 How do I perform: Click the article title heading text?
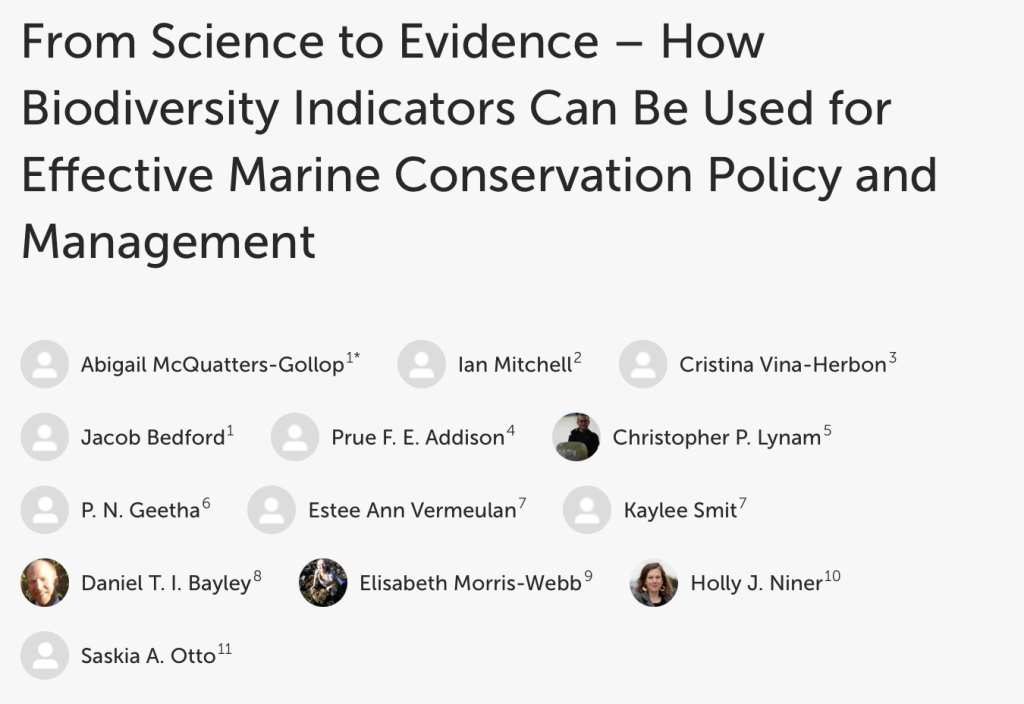(479, 142)
